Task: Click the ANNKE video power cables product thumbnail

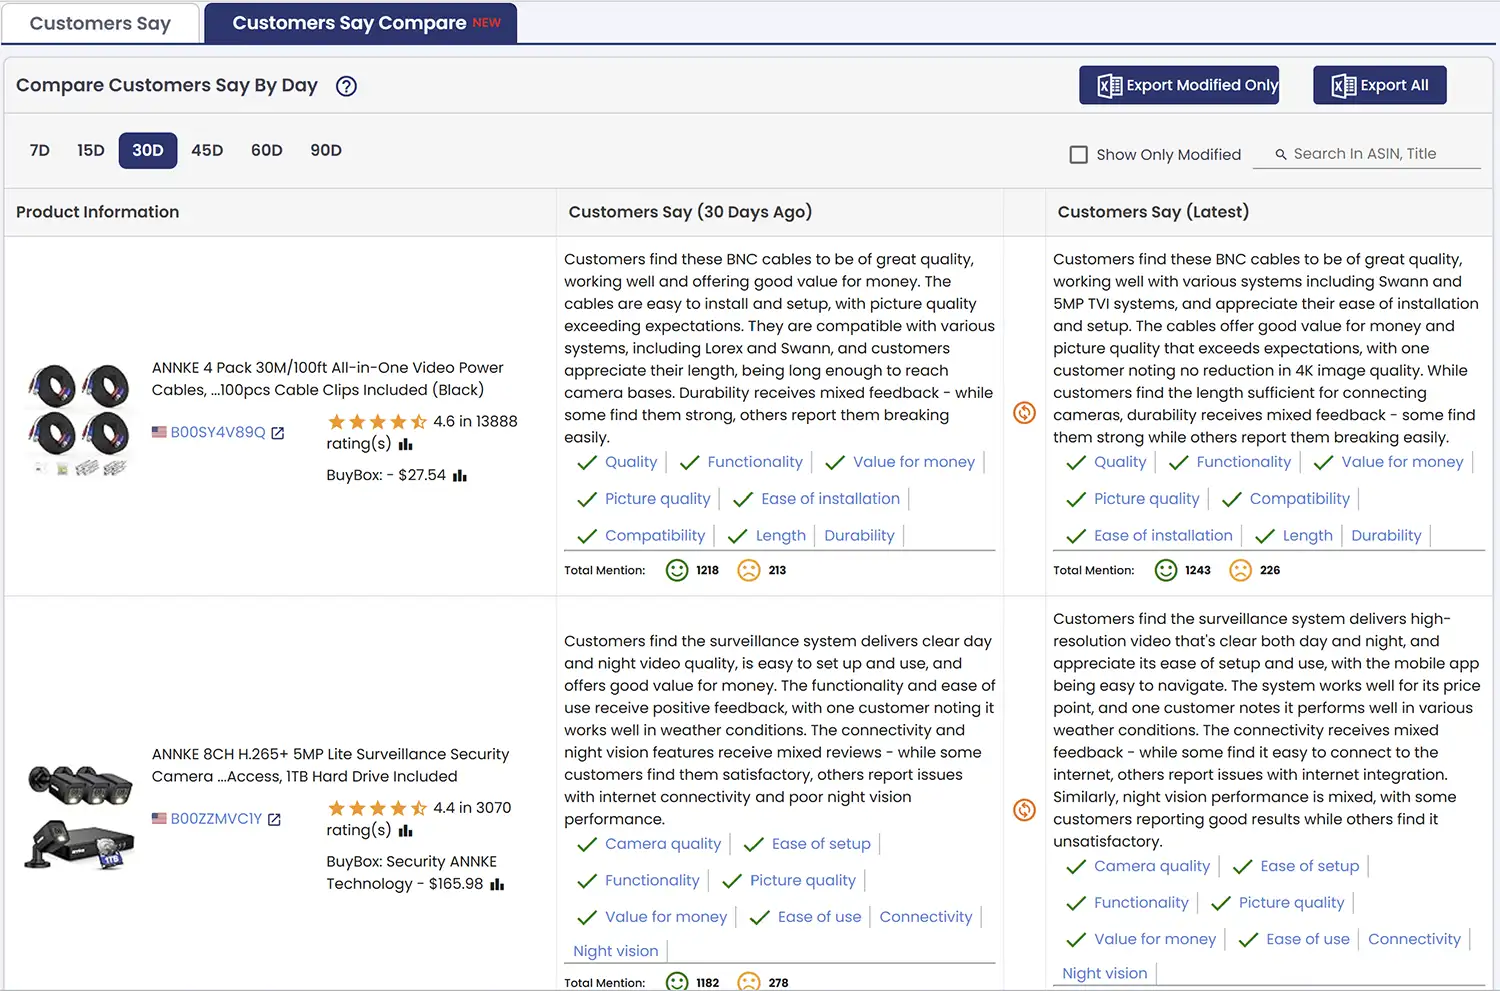Action: tap(78, 416)
